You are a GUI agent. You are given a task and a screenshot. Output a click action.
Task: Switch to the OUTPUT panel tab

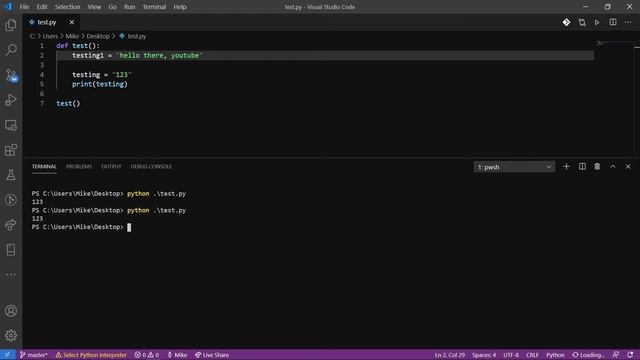(x=111, y=167)
